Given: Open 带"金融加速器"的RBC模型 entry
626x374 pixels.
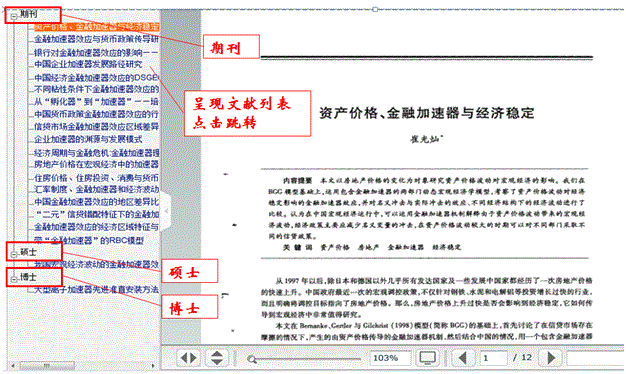Looking at the screenshot, I should (89, 240).
